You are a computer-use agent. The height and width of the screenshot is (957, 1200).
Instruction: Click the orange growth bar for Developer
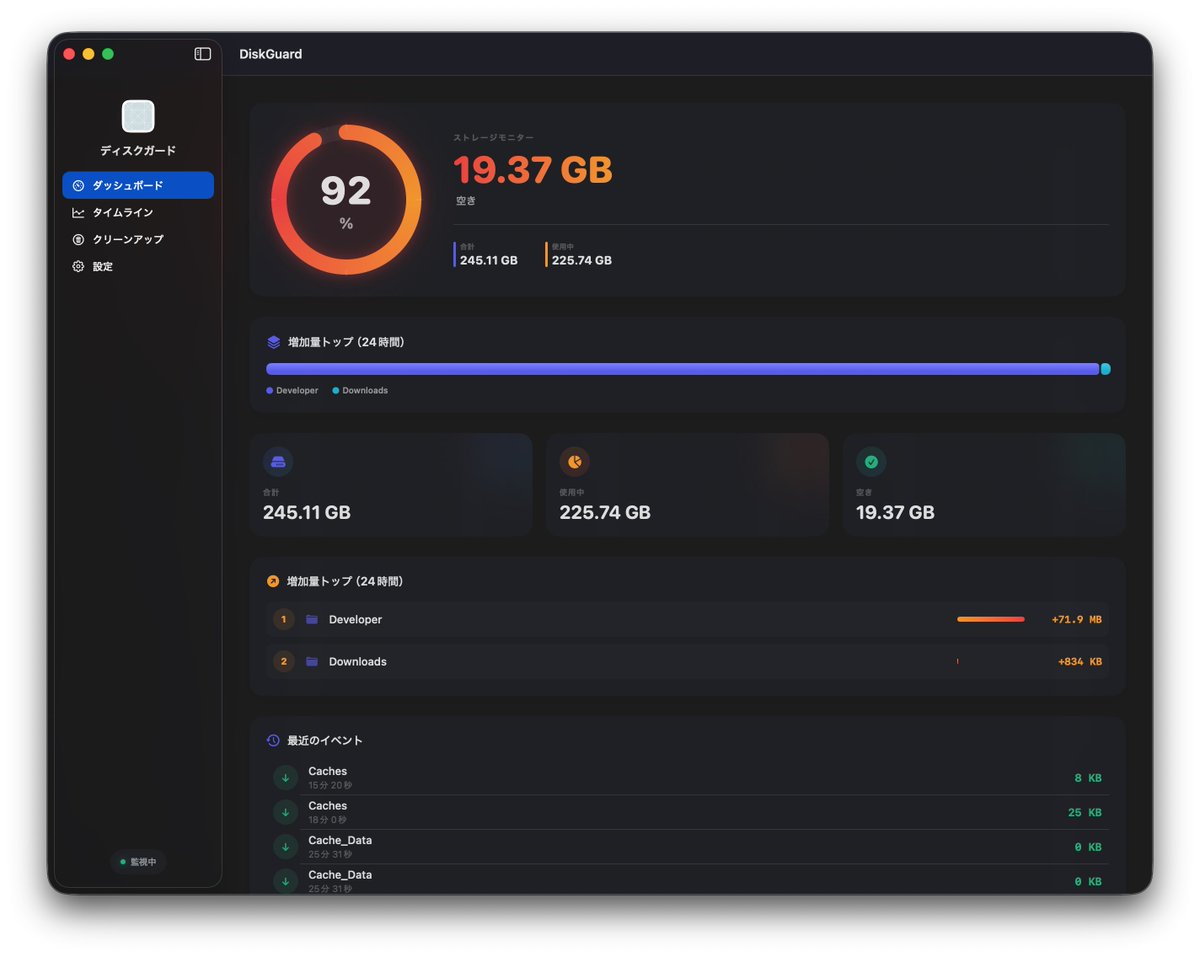click(x=991, y=619)
